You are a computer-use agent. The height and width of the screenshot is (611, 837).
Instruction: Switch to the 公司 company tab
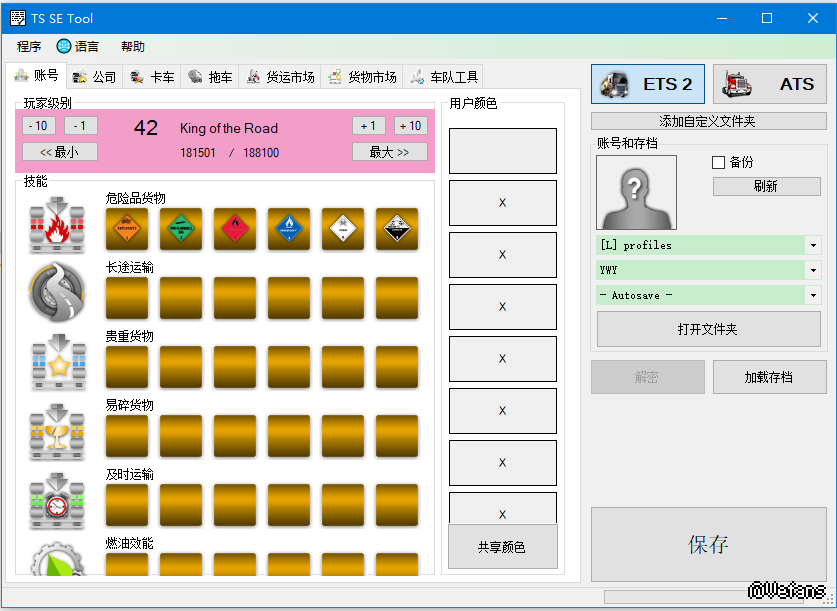[x=94, y=77]
